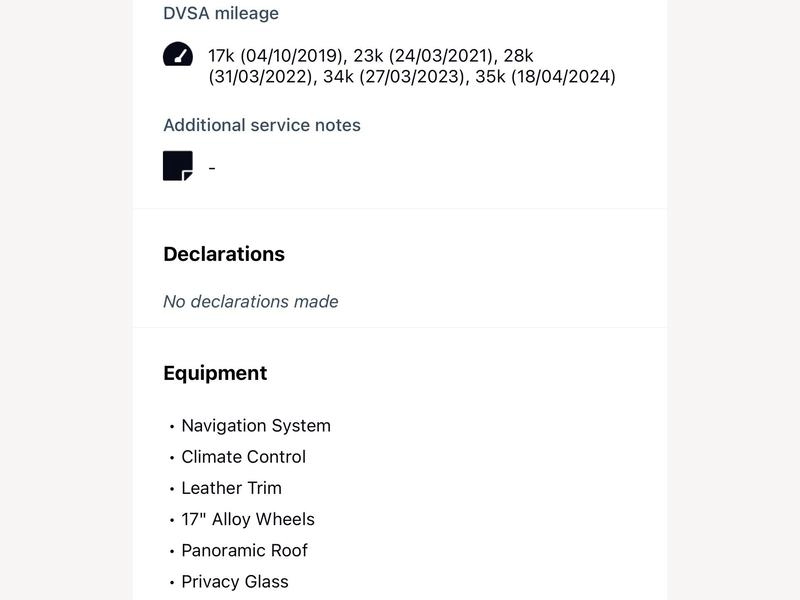Click the 17" Alloy Wheels entry
The width and height of the screenshot is (800, 600).
pos(248,519)
